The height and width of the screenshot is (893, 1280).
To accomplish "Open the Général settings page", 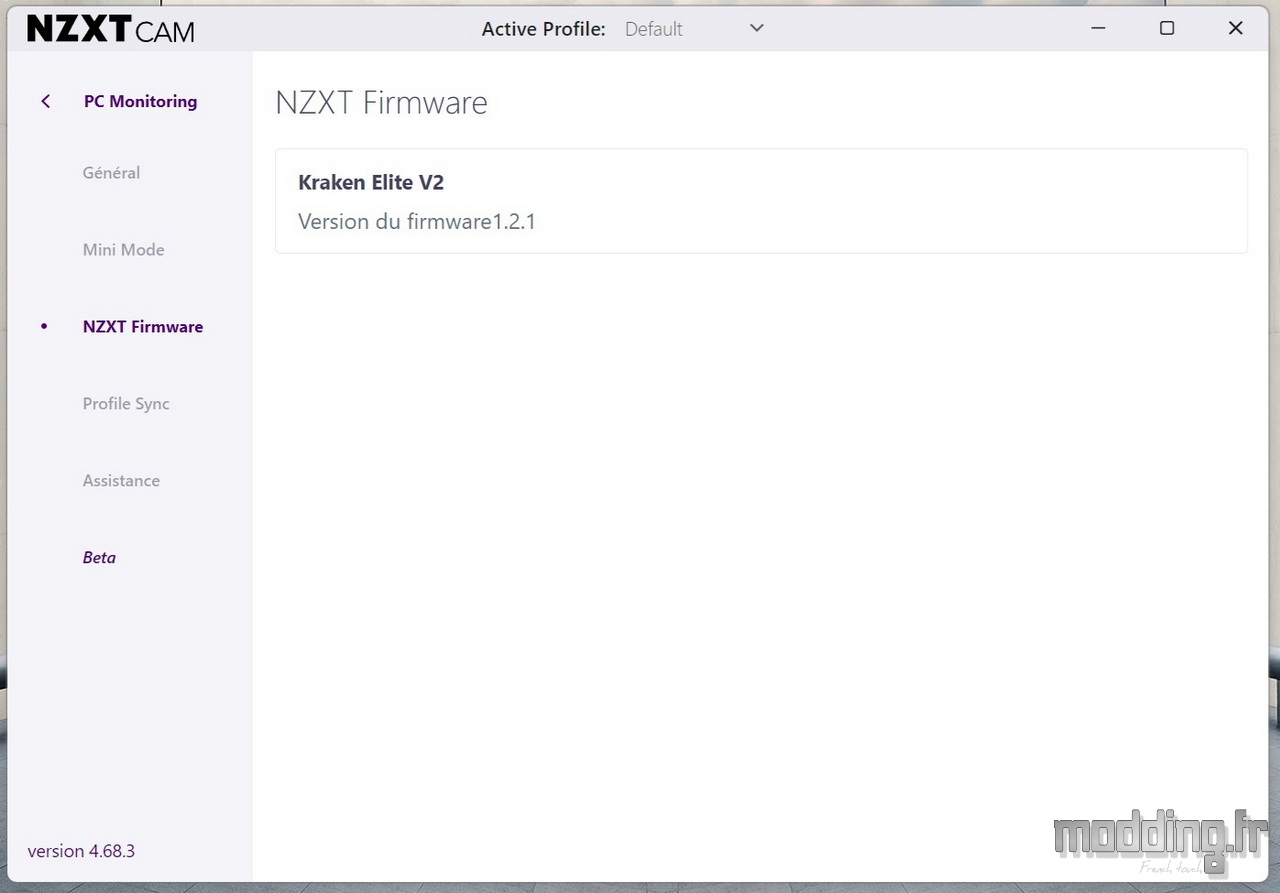I will (111, 173).
